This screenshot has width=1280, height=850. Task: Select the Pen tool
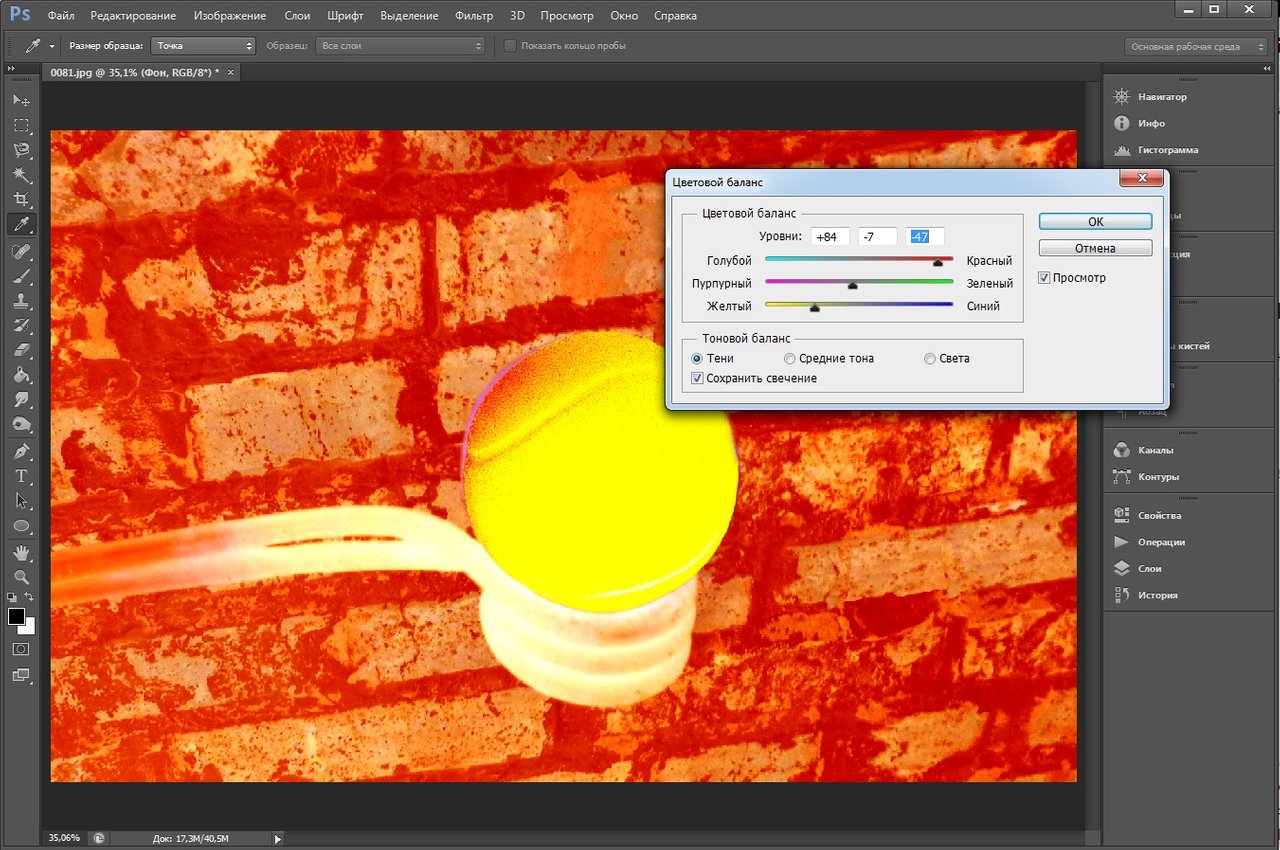(21, 451)
